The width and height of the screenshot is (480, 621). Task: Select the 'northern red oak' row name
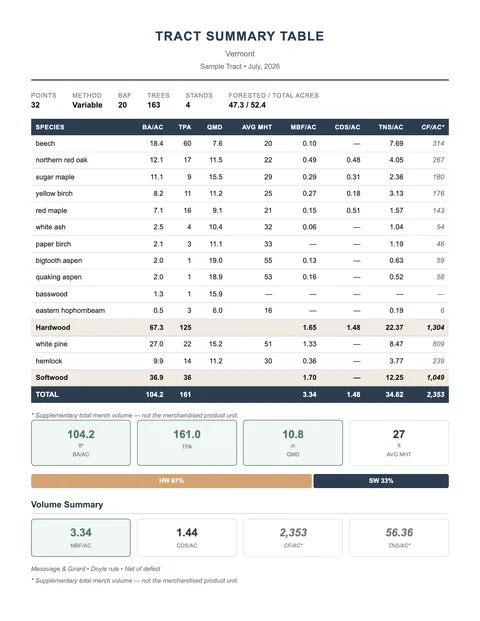tap(61, 160)
